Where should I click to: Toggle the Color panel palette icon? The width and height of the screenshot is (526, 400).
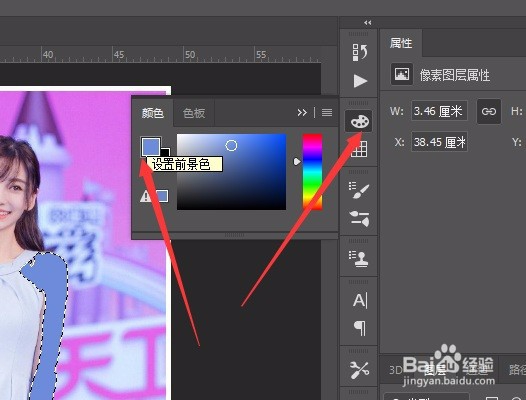(359, 121)
